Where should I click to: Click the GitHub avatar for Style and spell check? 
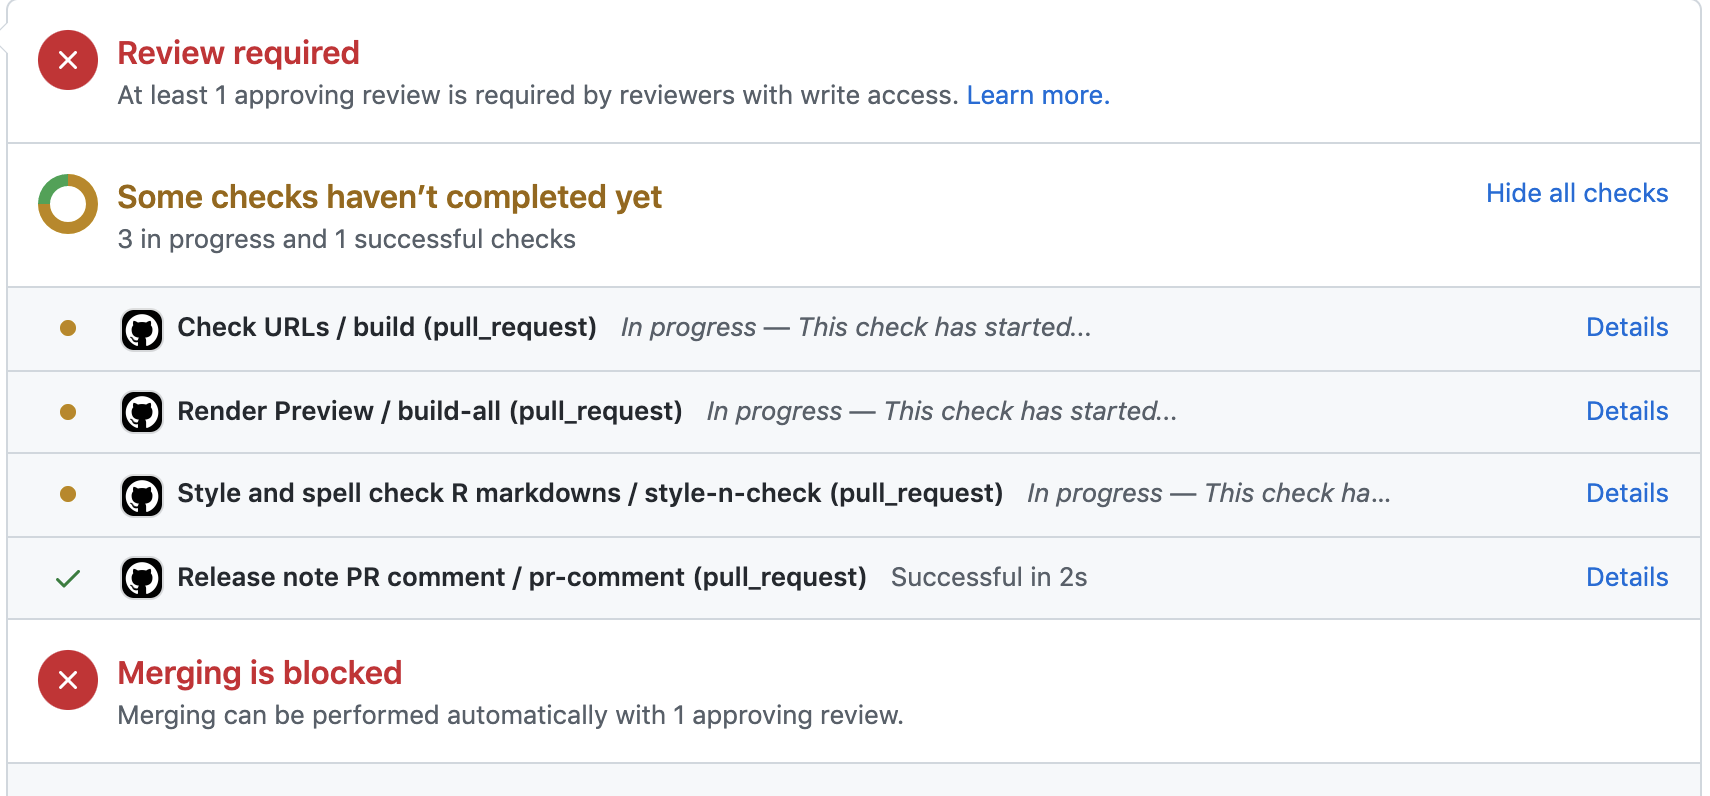pyautogui.click(x=142, y=495)
